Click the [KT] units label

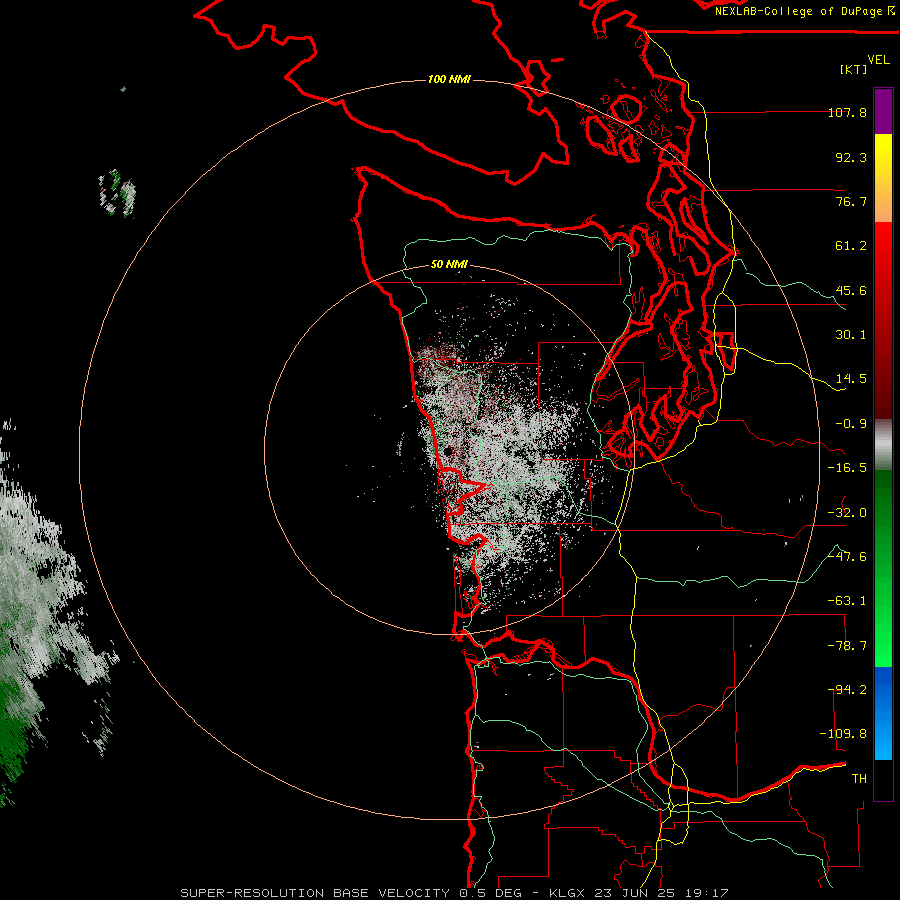(854, 69)
